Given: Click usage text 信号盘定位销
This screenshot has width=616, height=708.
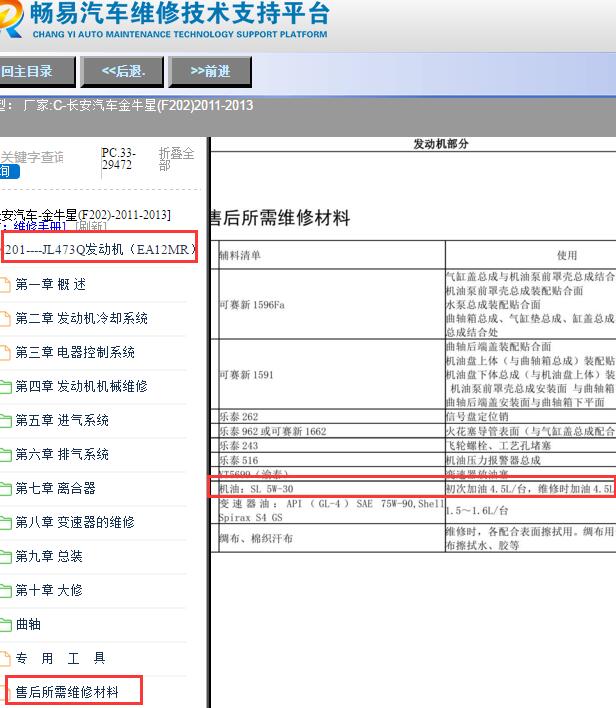Looking at the screenshot, I should coord(476,417).
